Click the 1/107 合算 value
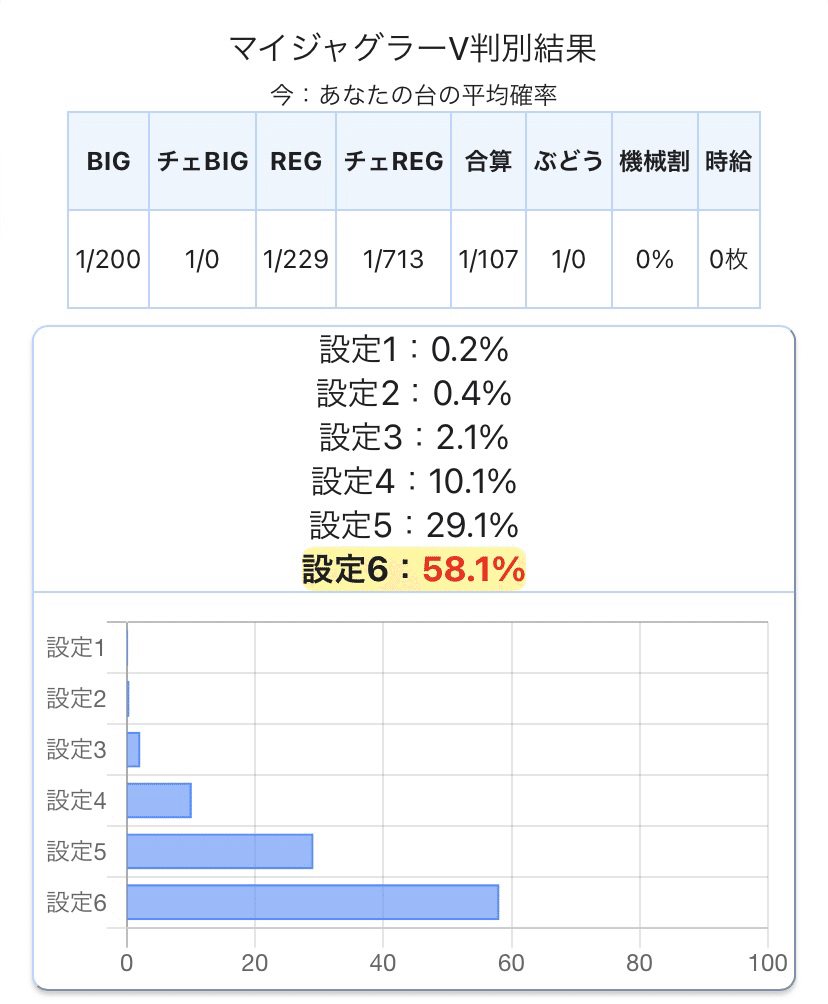The width and height of the screenshot is (828, 1004). 488,259
